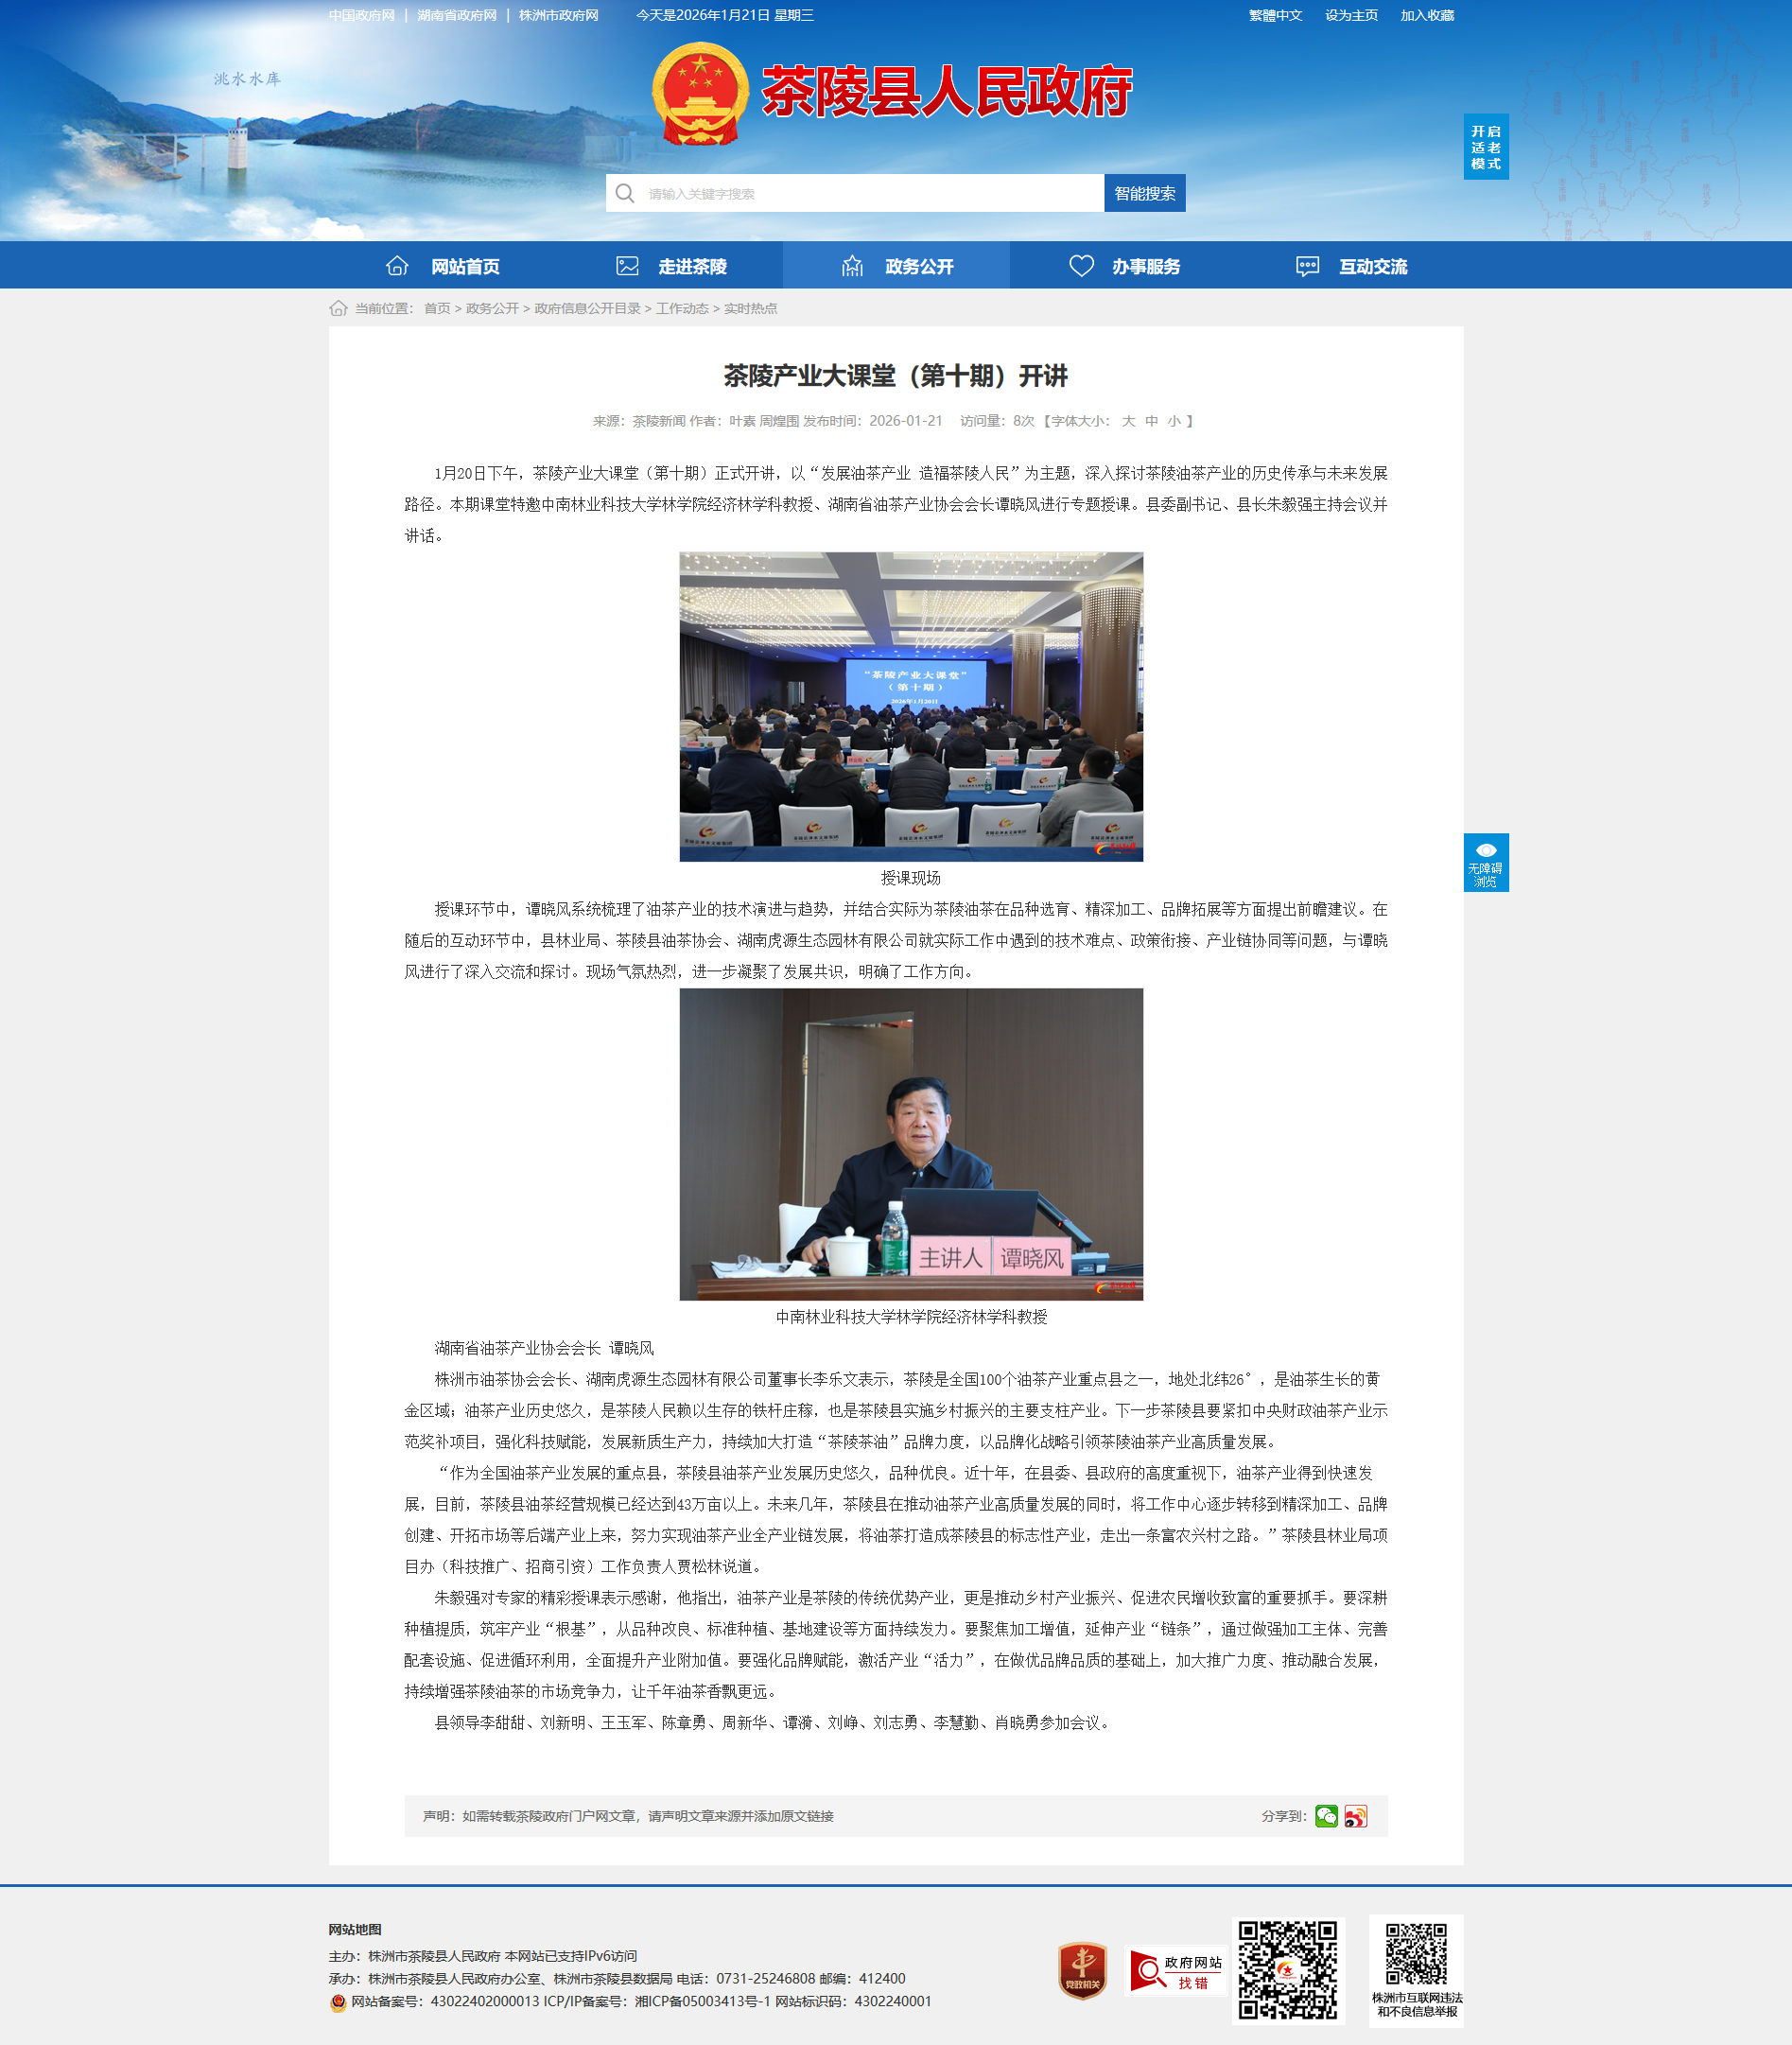
Task: Set font size to 大
Action: pyautogui.click(x=1128, y=421)
